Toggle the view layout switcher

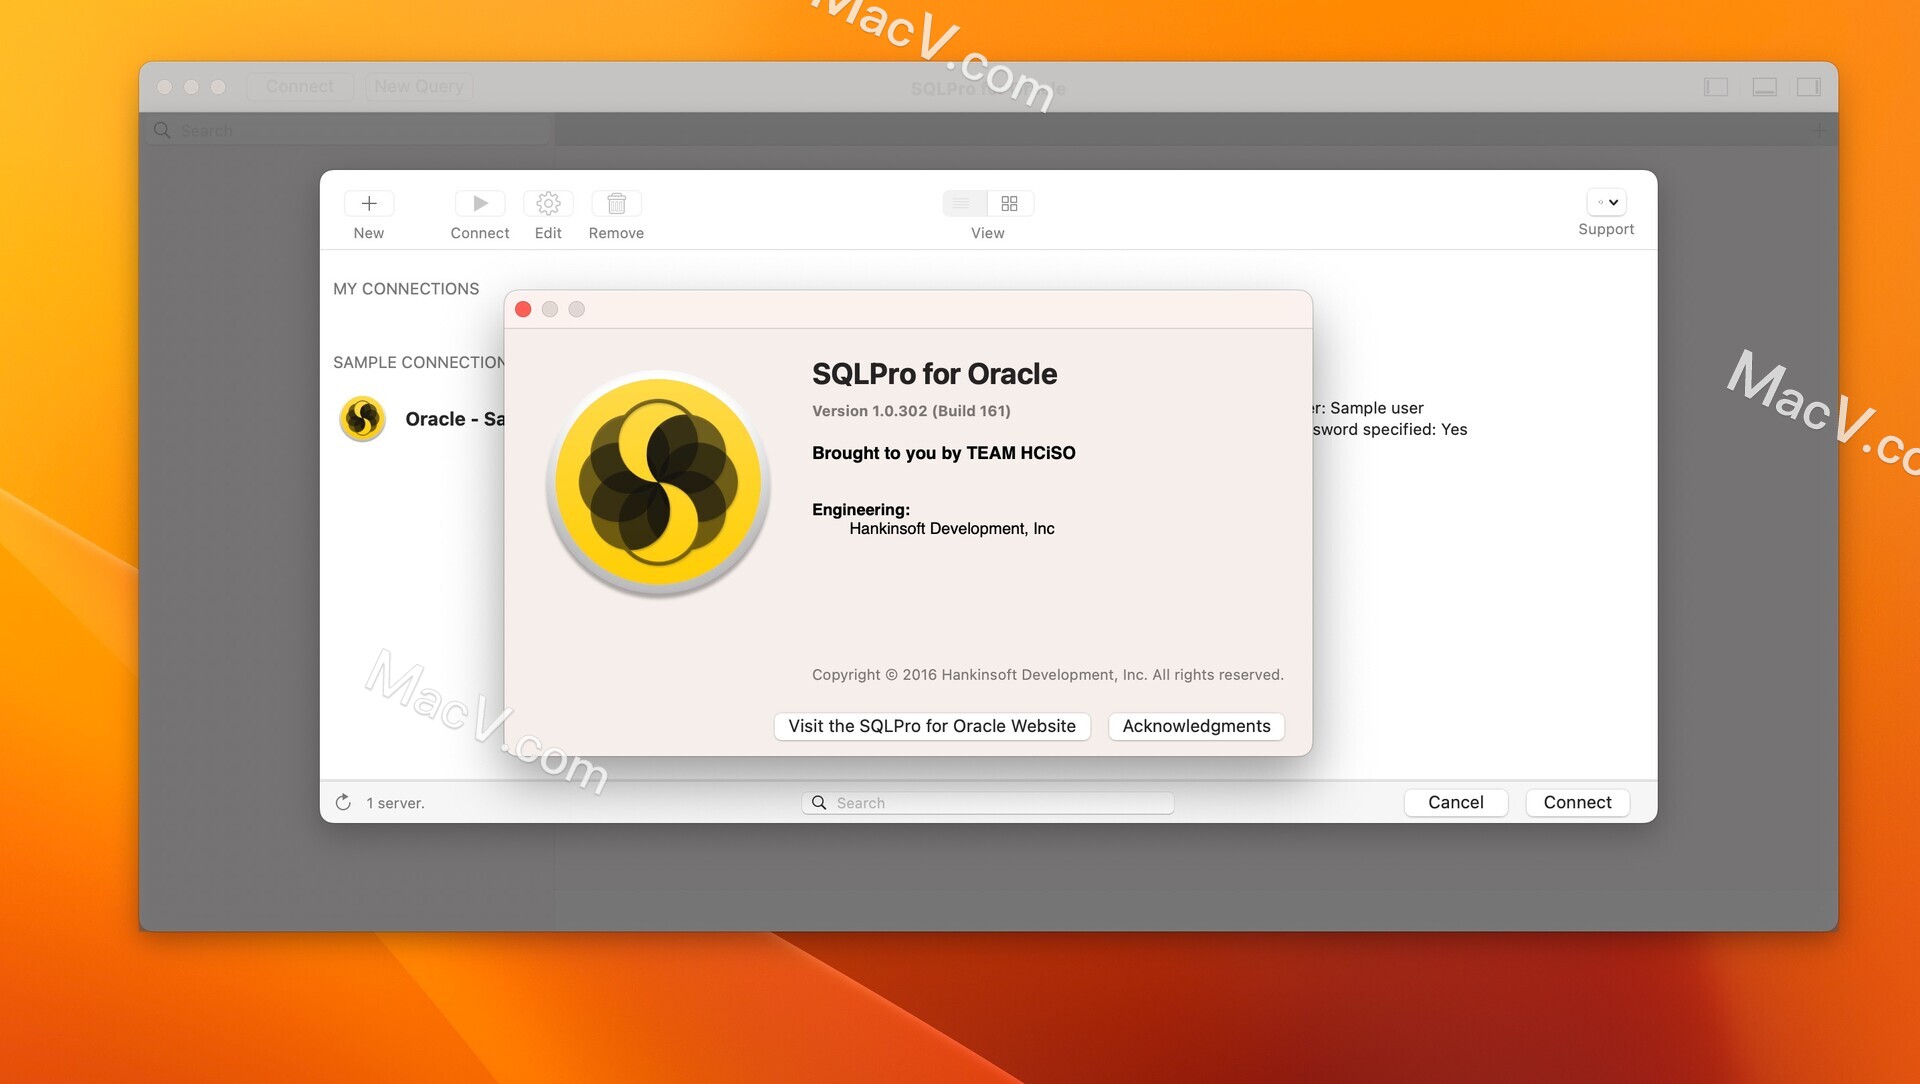pyautogui.click(x=986, y=203)
